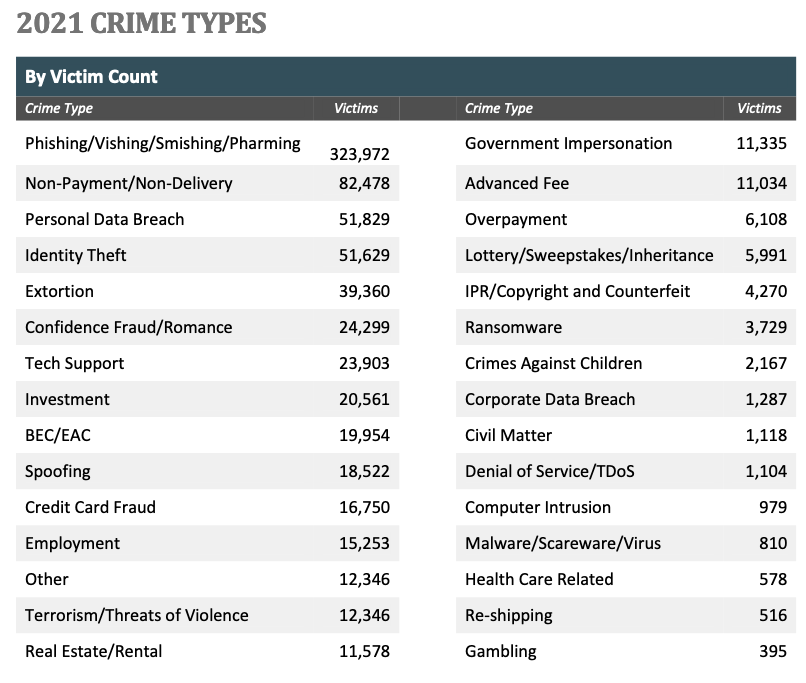The image size is (806, 683).
Task: Click the Advanced Fee count 11,034
Action: (x=761, y=183)
